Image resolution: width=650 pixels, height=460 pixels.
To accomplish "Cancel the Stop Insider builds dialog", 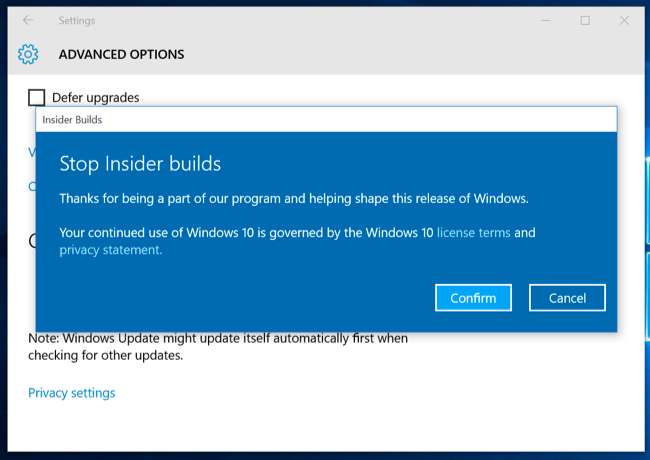I will click(567, 298).
